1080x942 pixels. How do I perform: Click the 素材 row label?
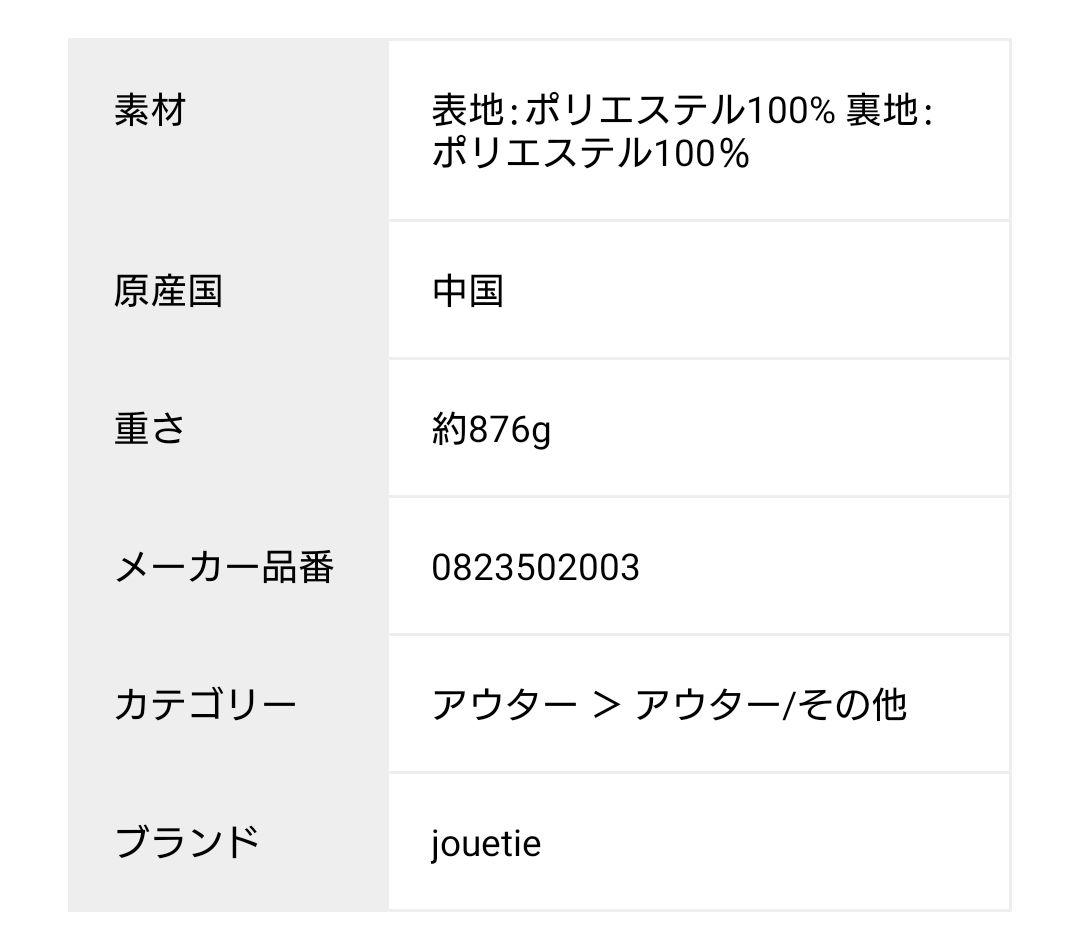(x=150, y=110)
